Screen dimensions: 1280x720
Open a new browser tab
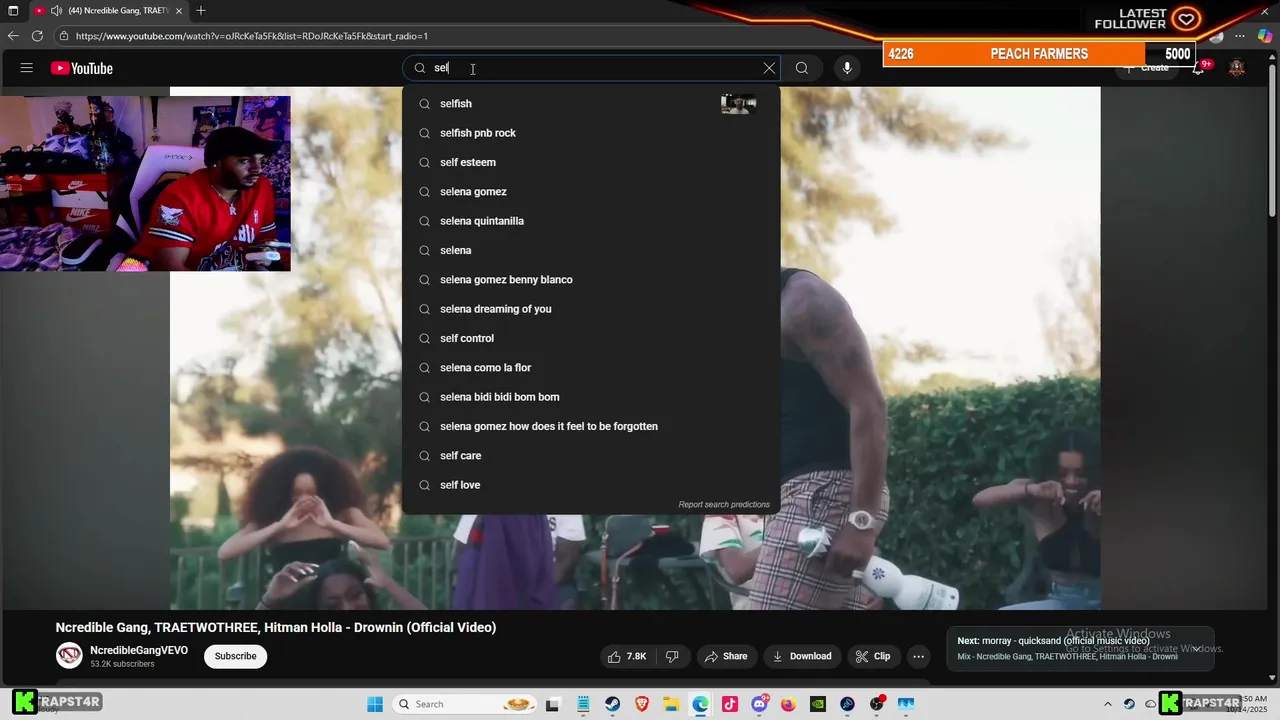tap(201, 11)
